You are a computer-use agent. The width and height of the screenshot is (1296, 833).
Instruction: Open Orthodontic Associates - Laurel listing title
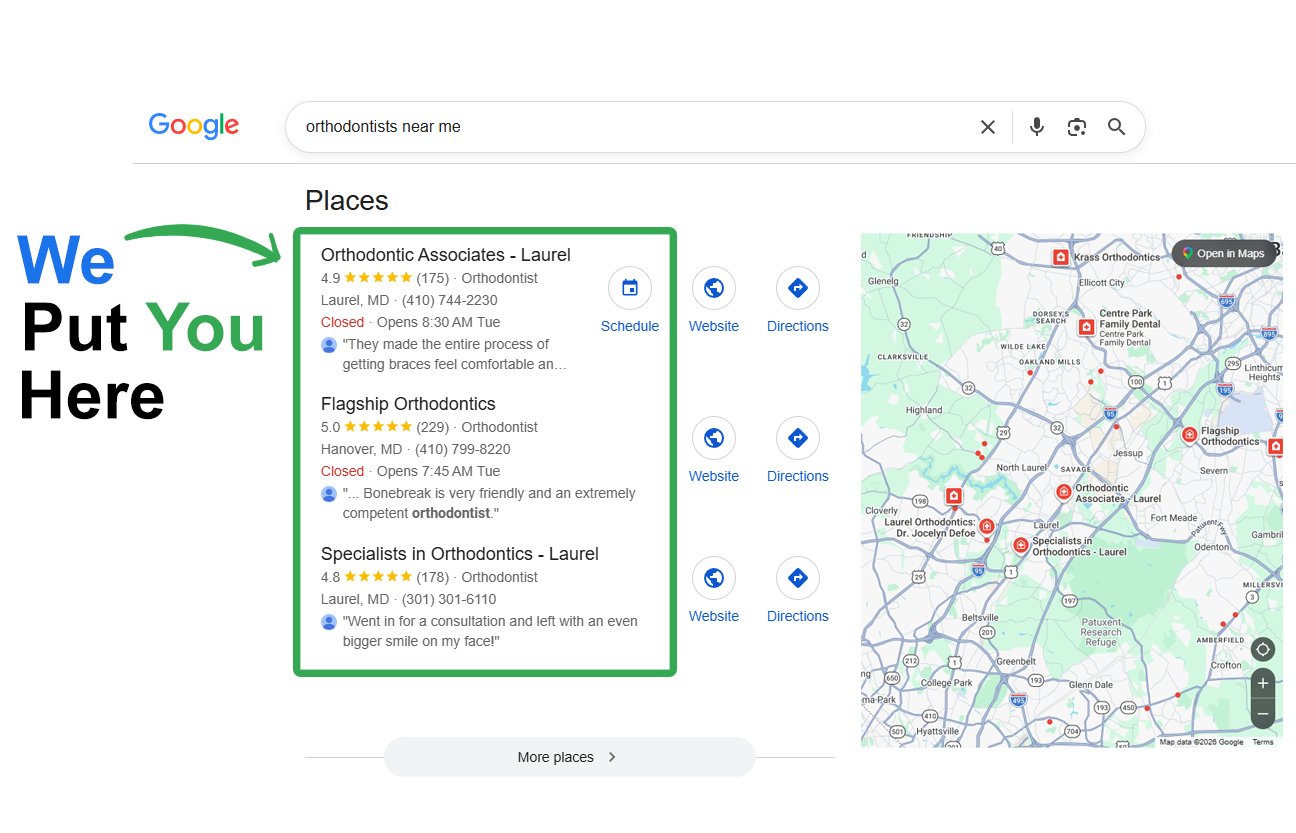(x=446, y=255)
